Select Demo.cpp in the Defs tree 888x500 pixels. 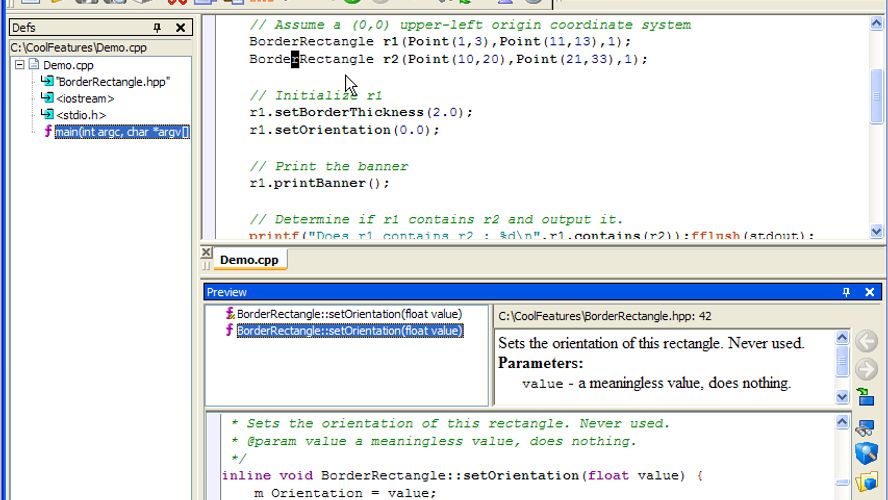(68, 65)
